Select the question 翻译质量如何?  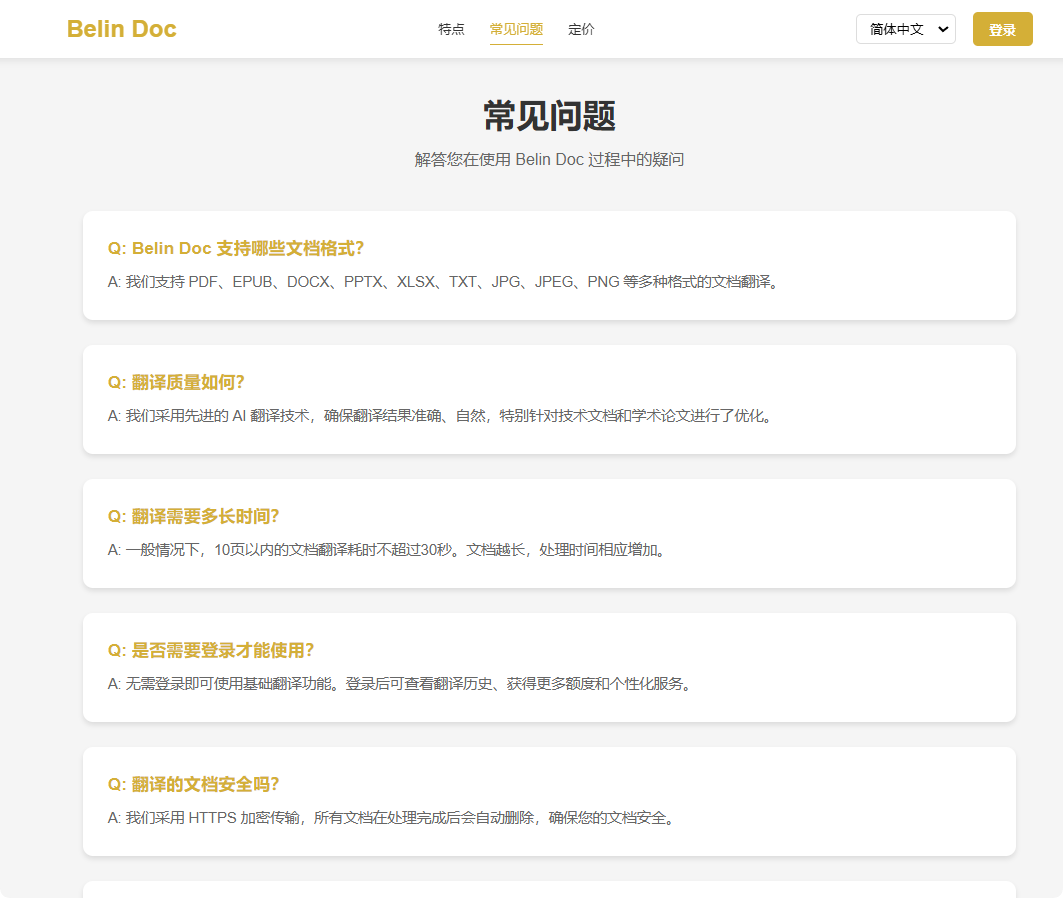pyautogui.click(x=176, y=382)
